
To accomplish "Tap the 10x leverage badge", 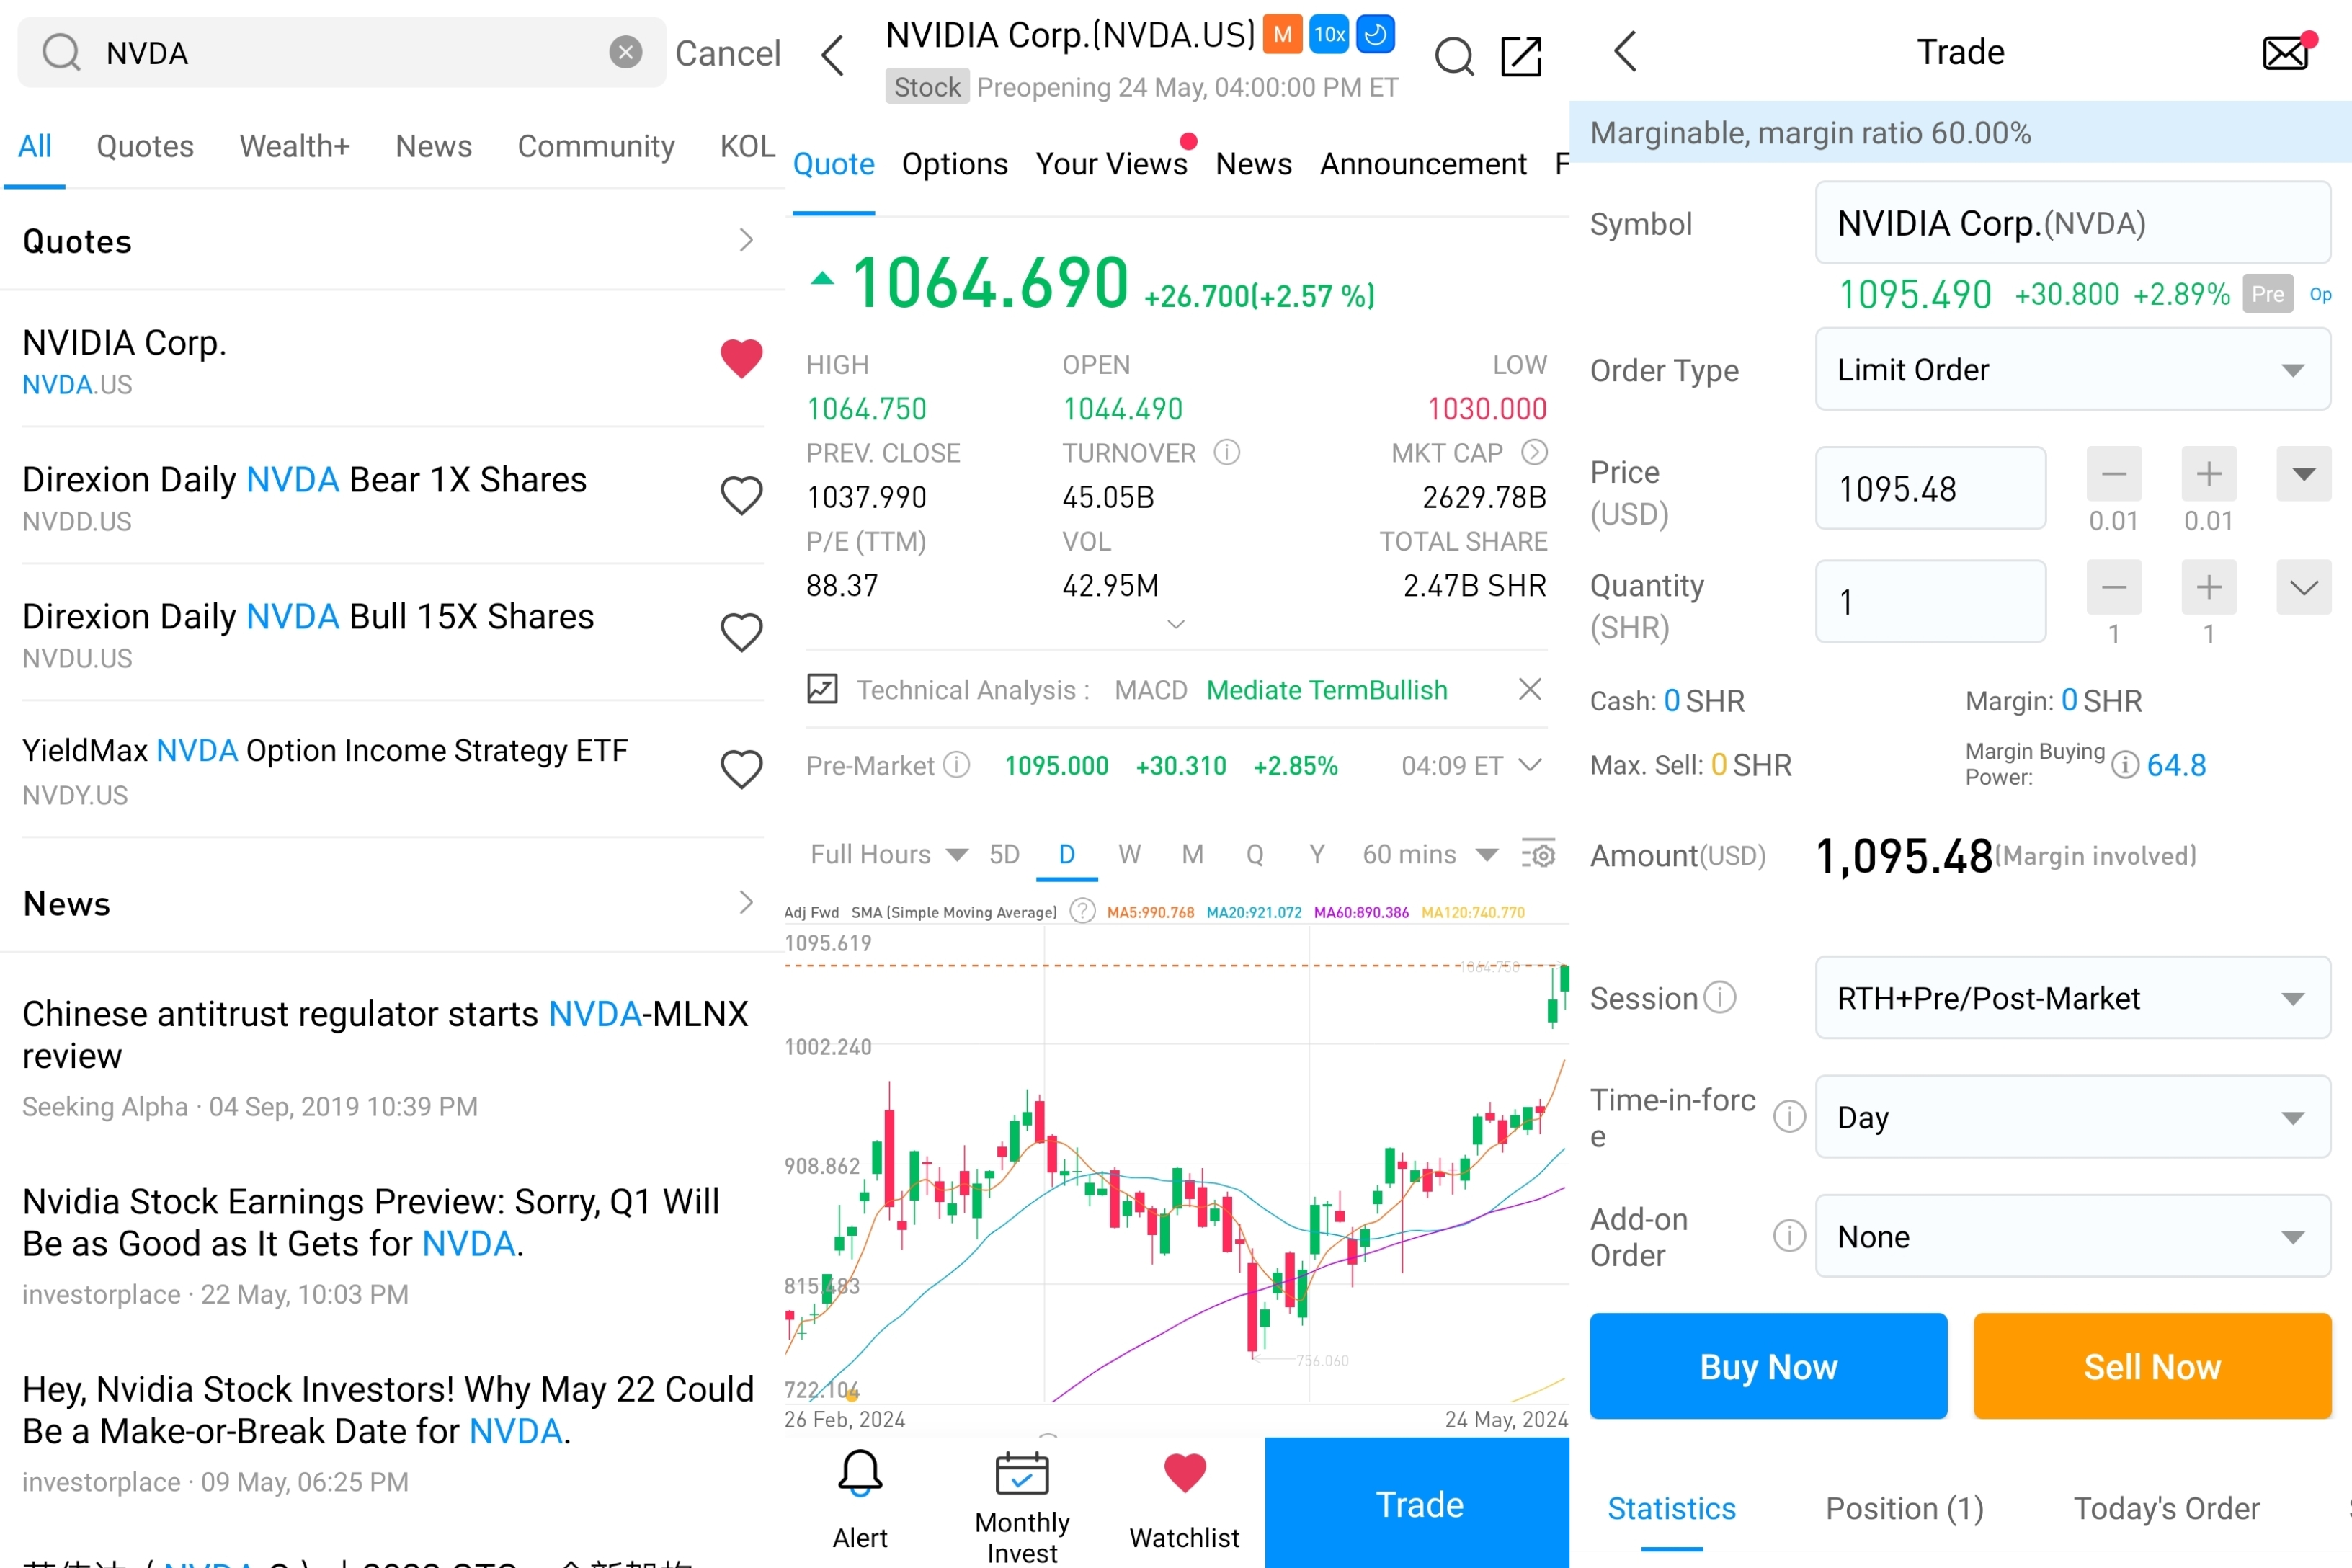I will coord(1328,35).
